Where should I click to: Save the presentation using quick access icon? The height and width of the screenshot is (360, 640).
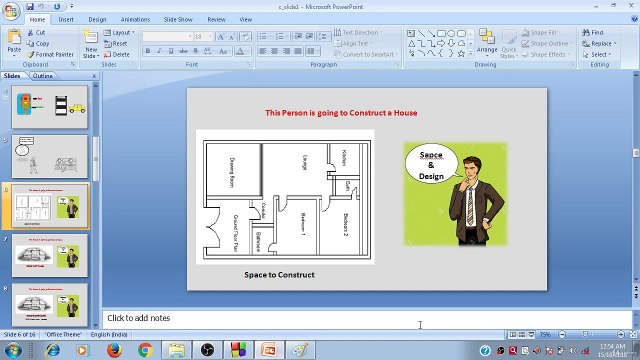tap(30, 7)
